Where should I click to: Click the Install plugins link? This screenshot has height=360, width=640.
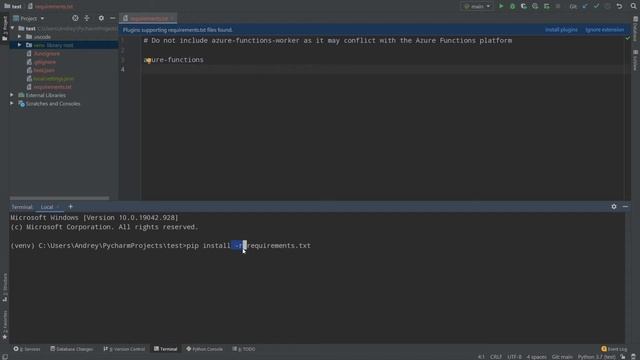pyautogui.click(x=561, y=30)
